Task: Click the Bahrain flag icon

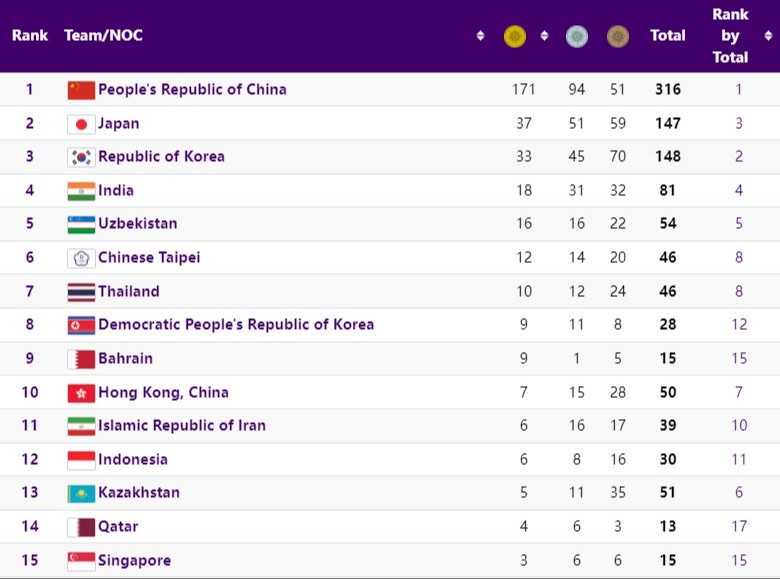Action: 81,359
